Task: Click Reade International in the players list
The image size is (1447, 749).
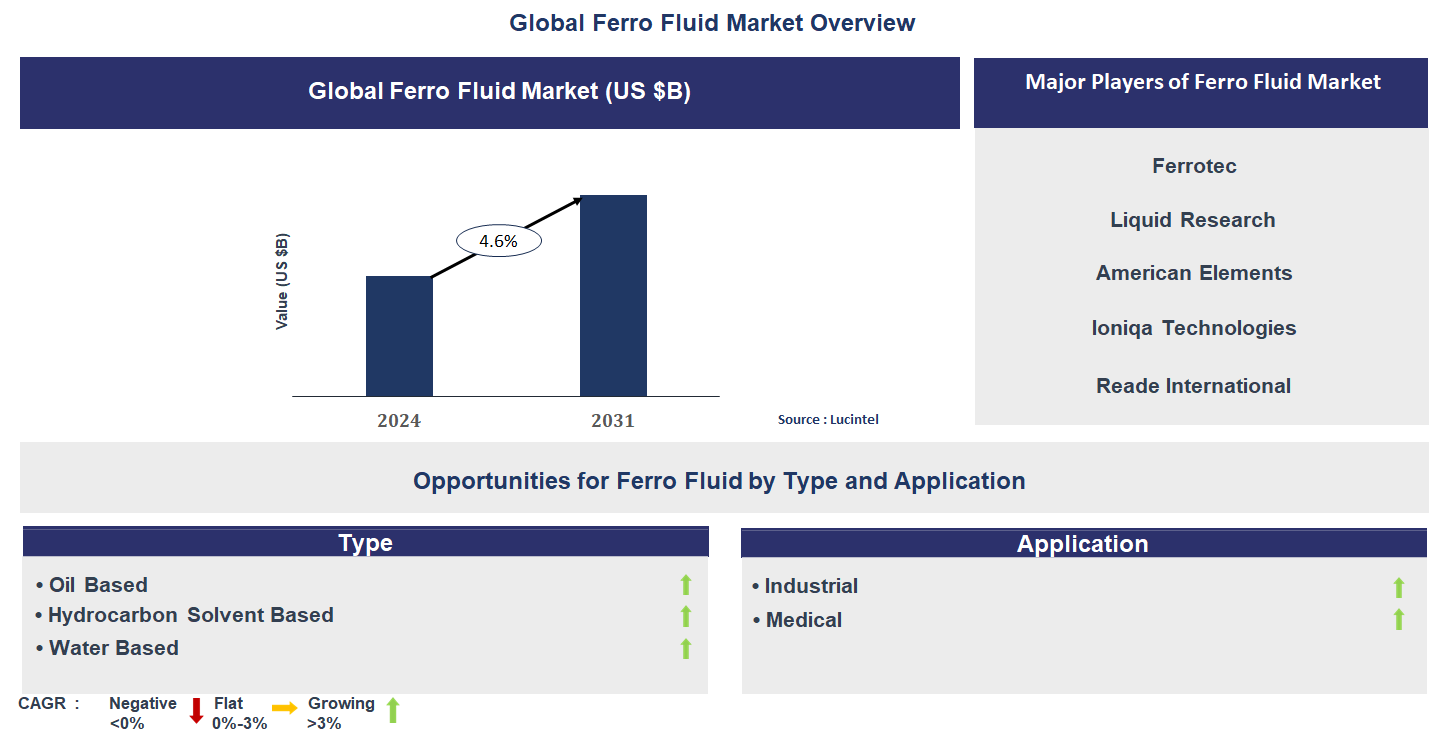Action: [1193, 385]
